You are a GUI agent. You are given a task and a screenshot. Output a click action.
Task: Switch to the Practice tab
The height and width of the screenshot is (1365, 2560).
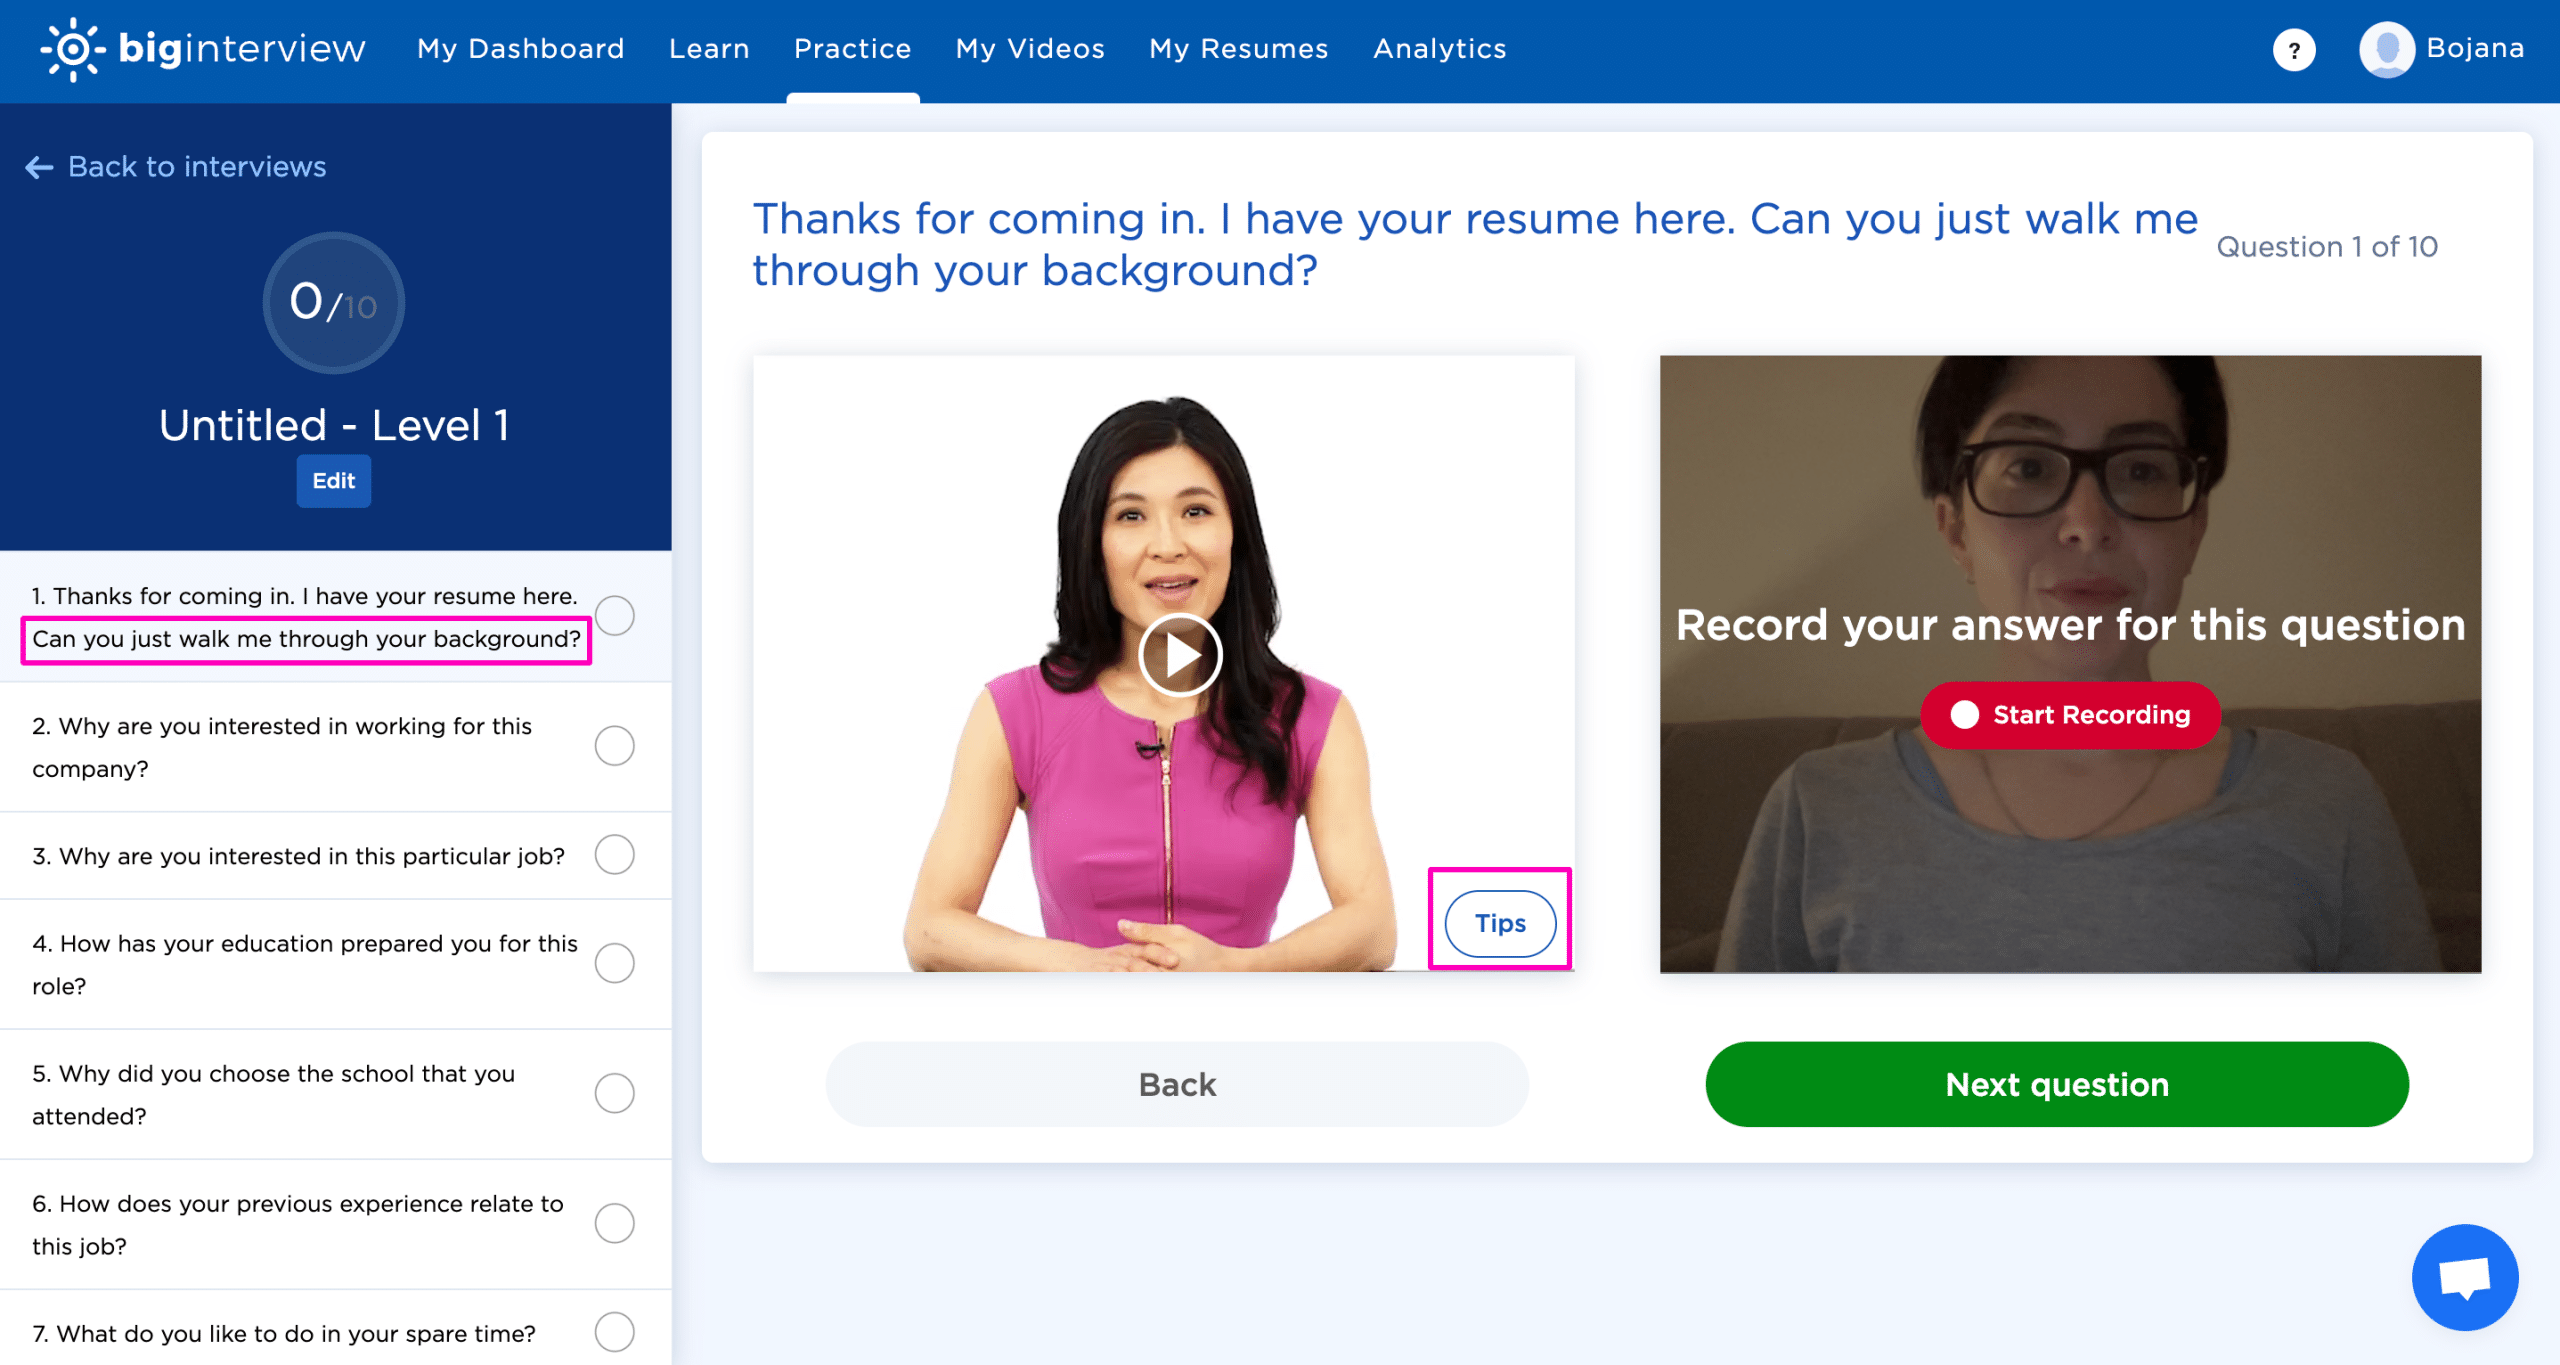click(852, 49)
